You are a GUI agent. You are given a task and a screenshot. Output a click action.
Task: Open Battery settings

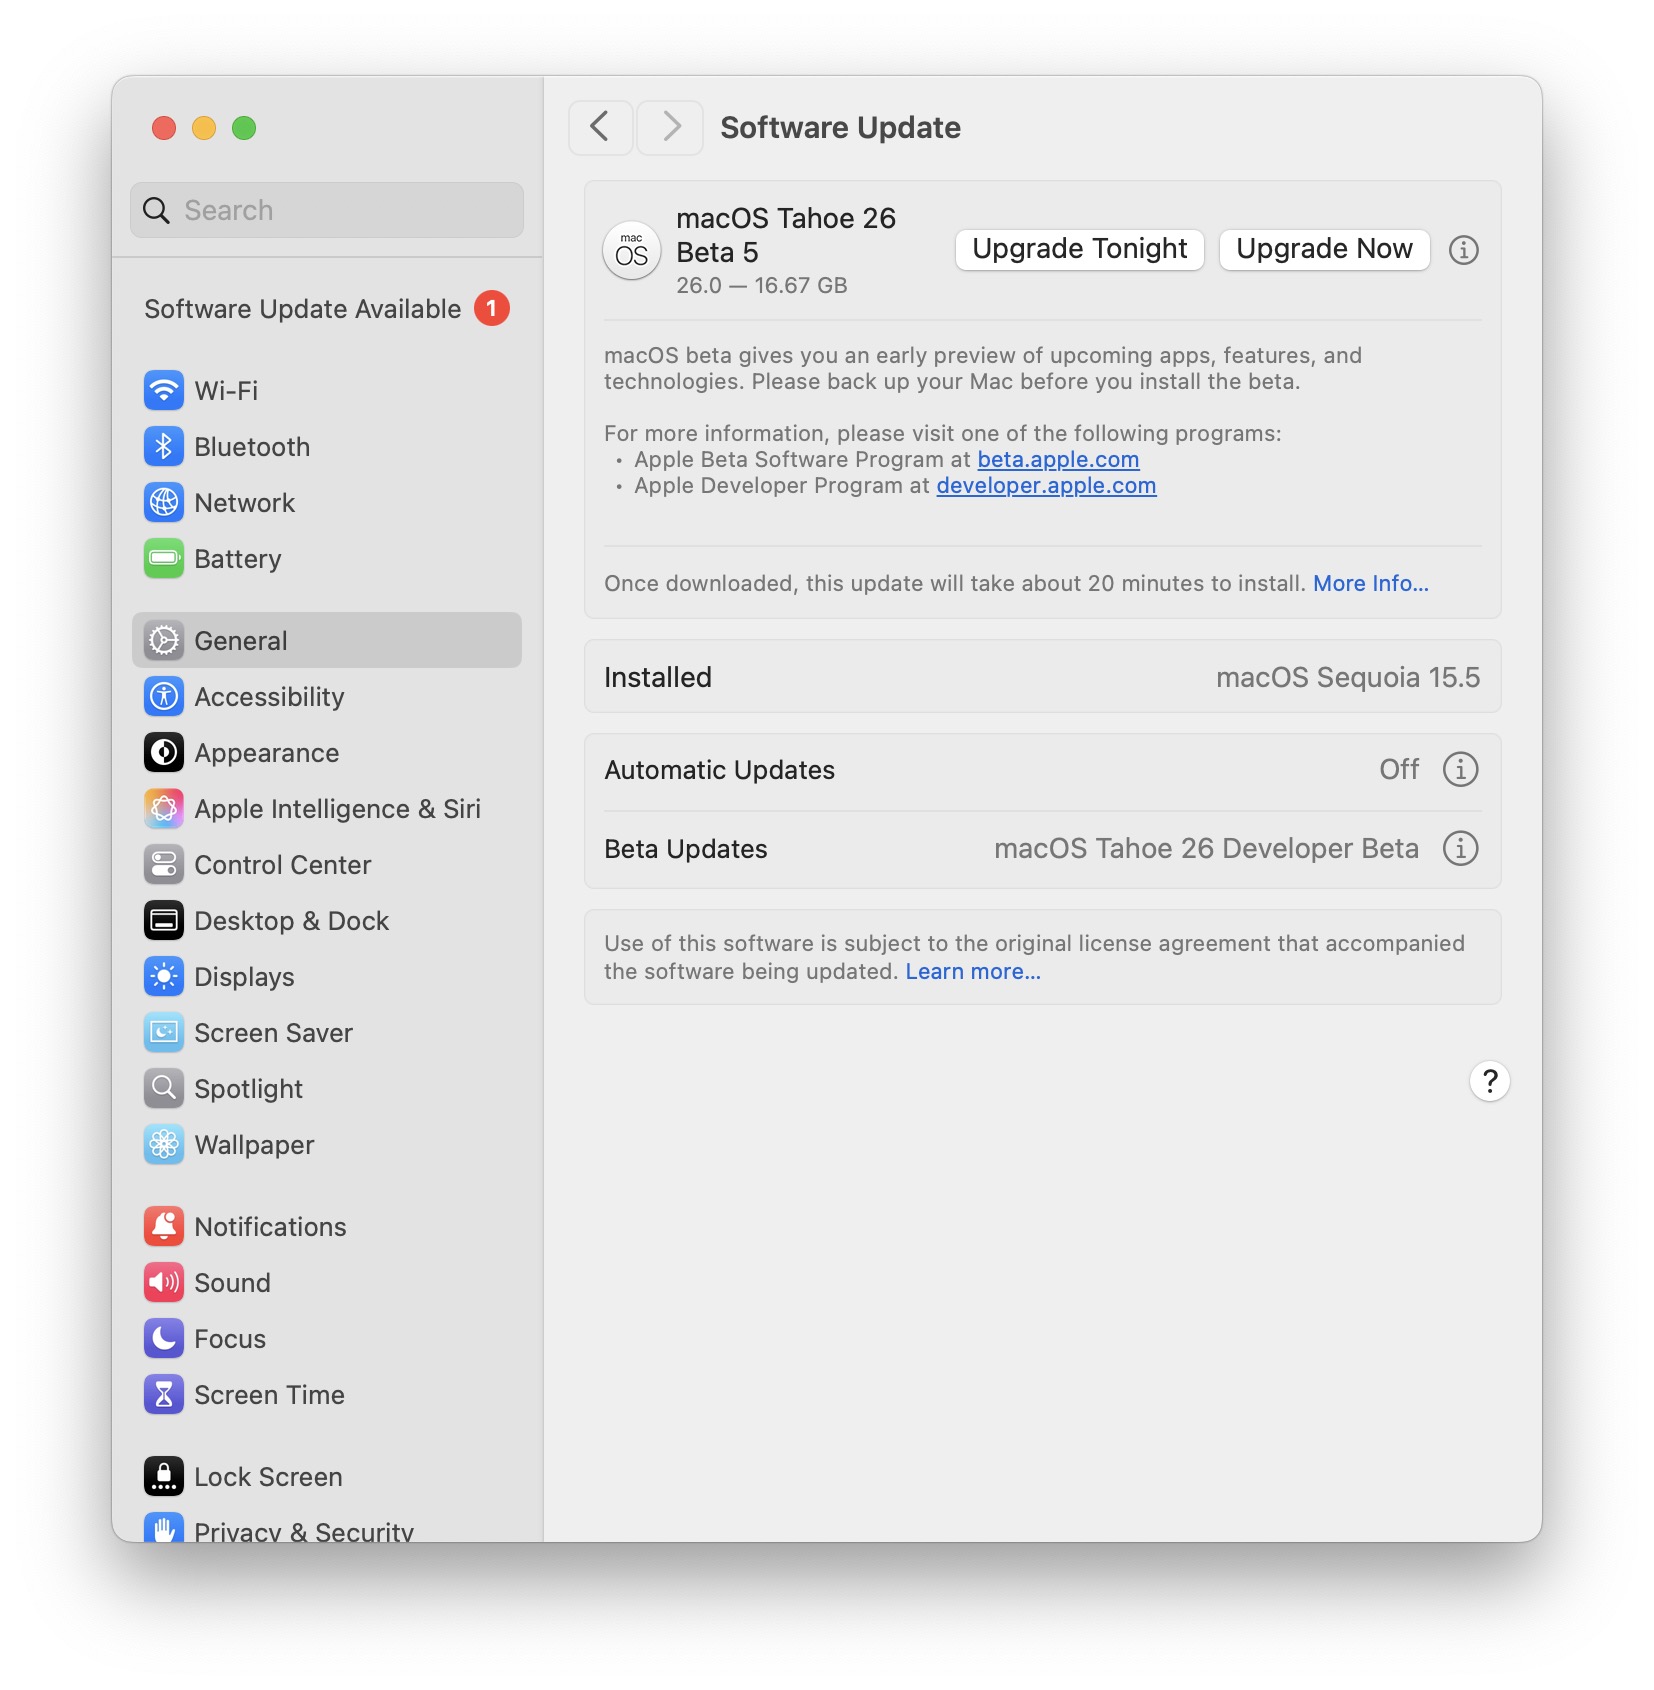[x=237, y=559]
